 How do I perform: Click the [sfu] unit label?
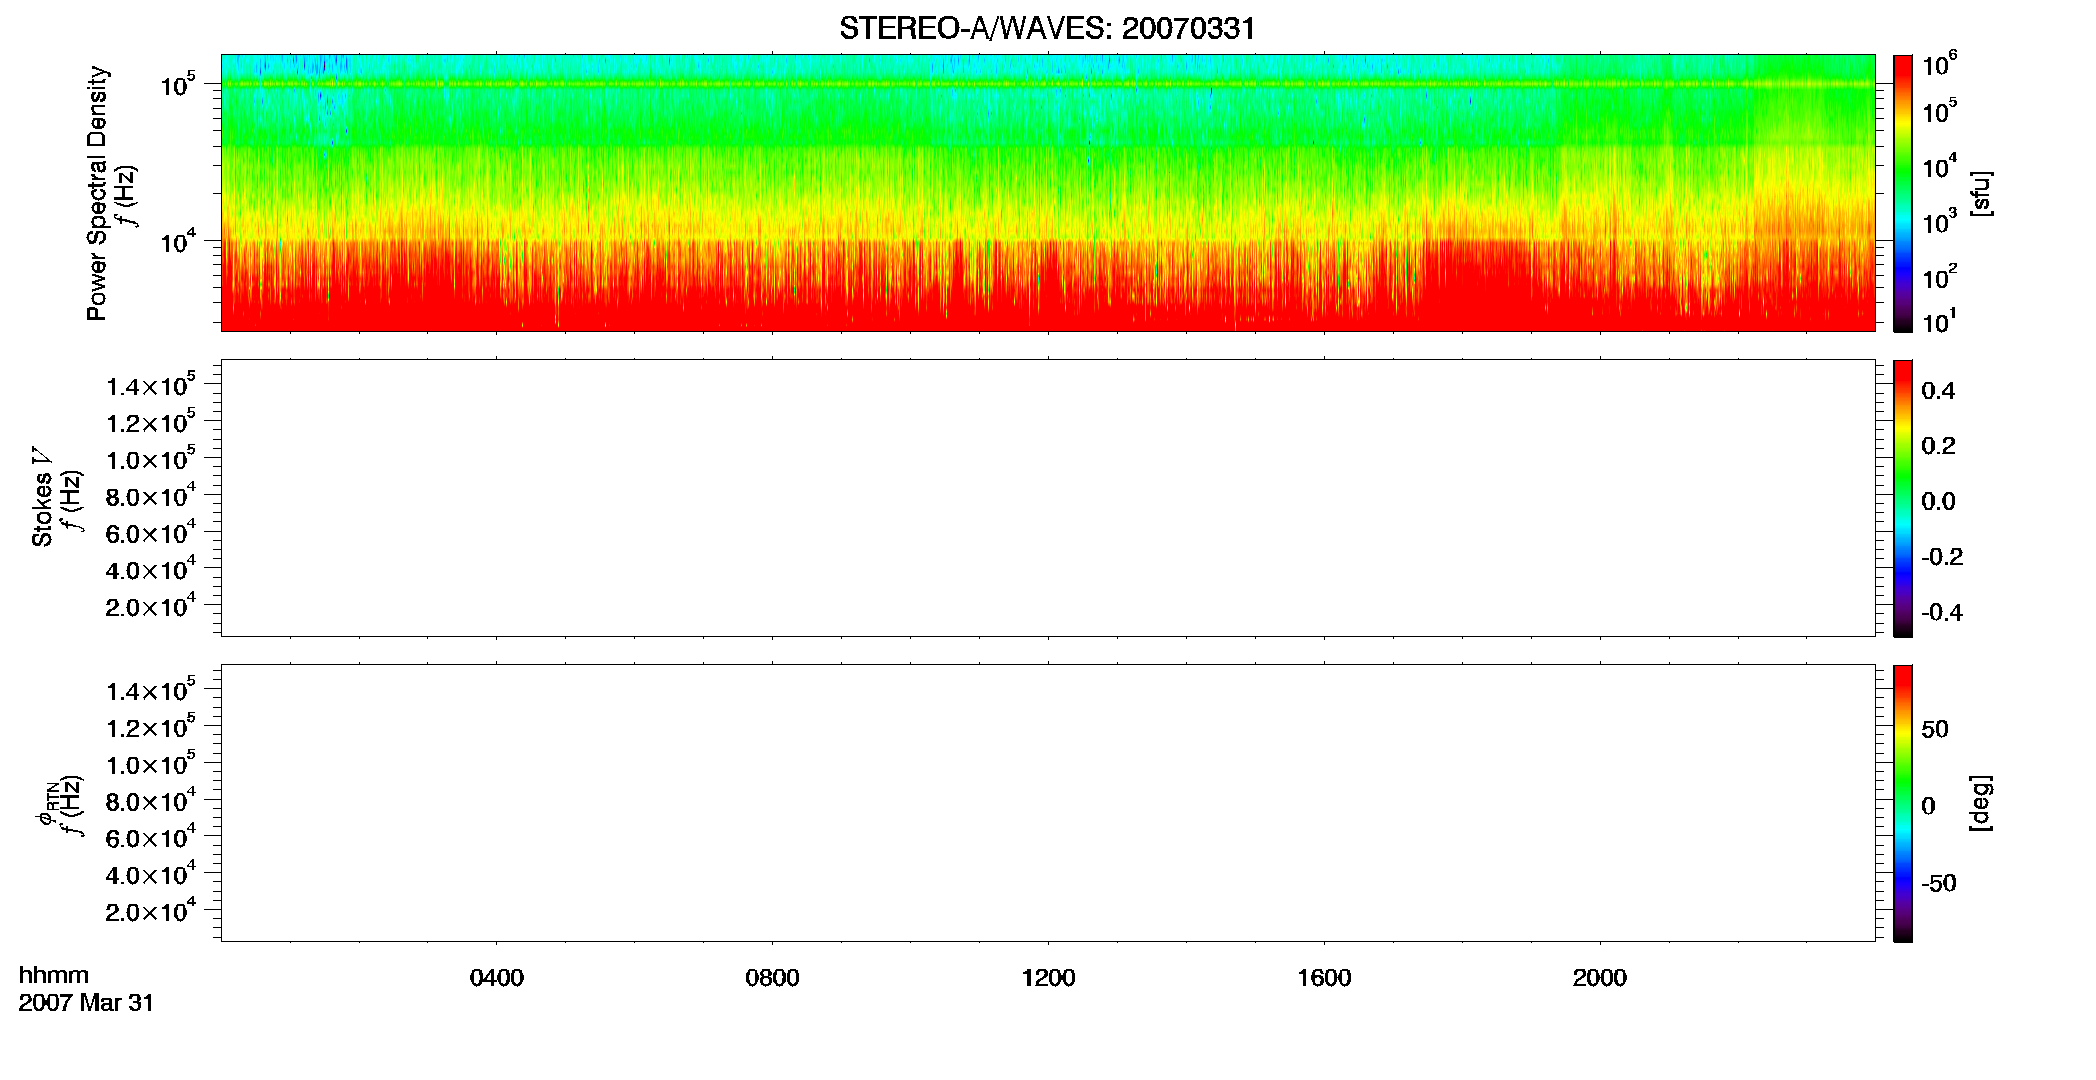[1980, 194]
